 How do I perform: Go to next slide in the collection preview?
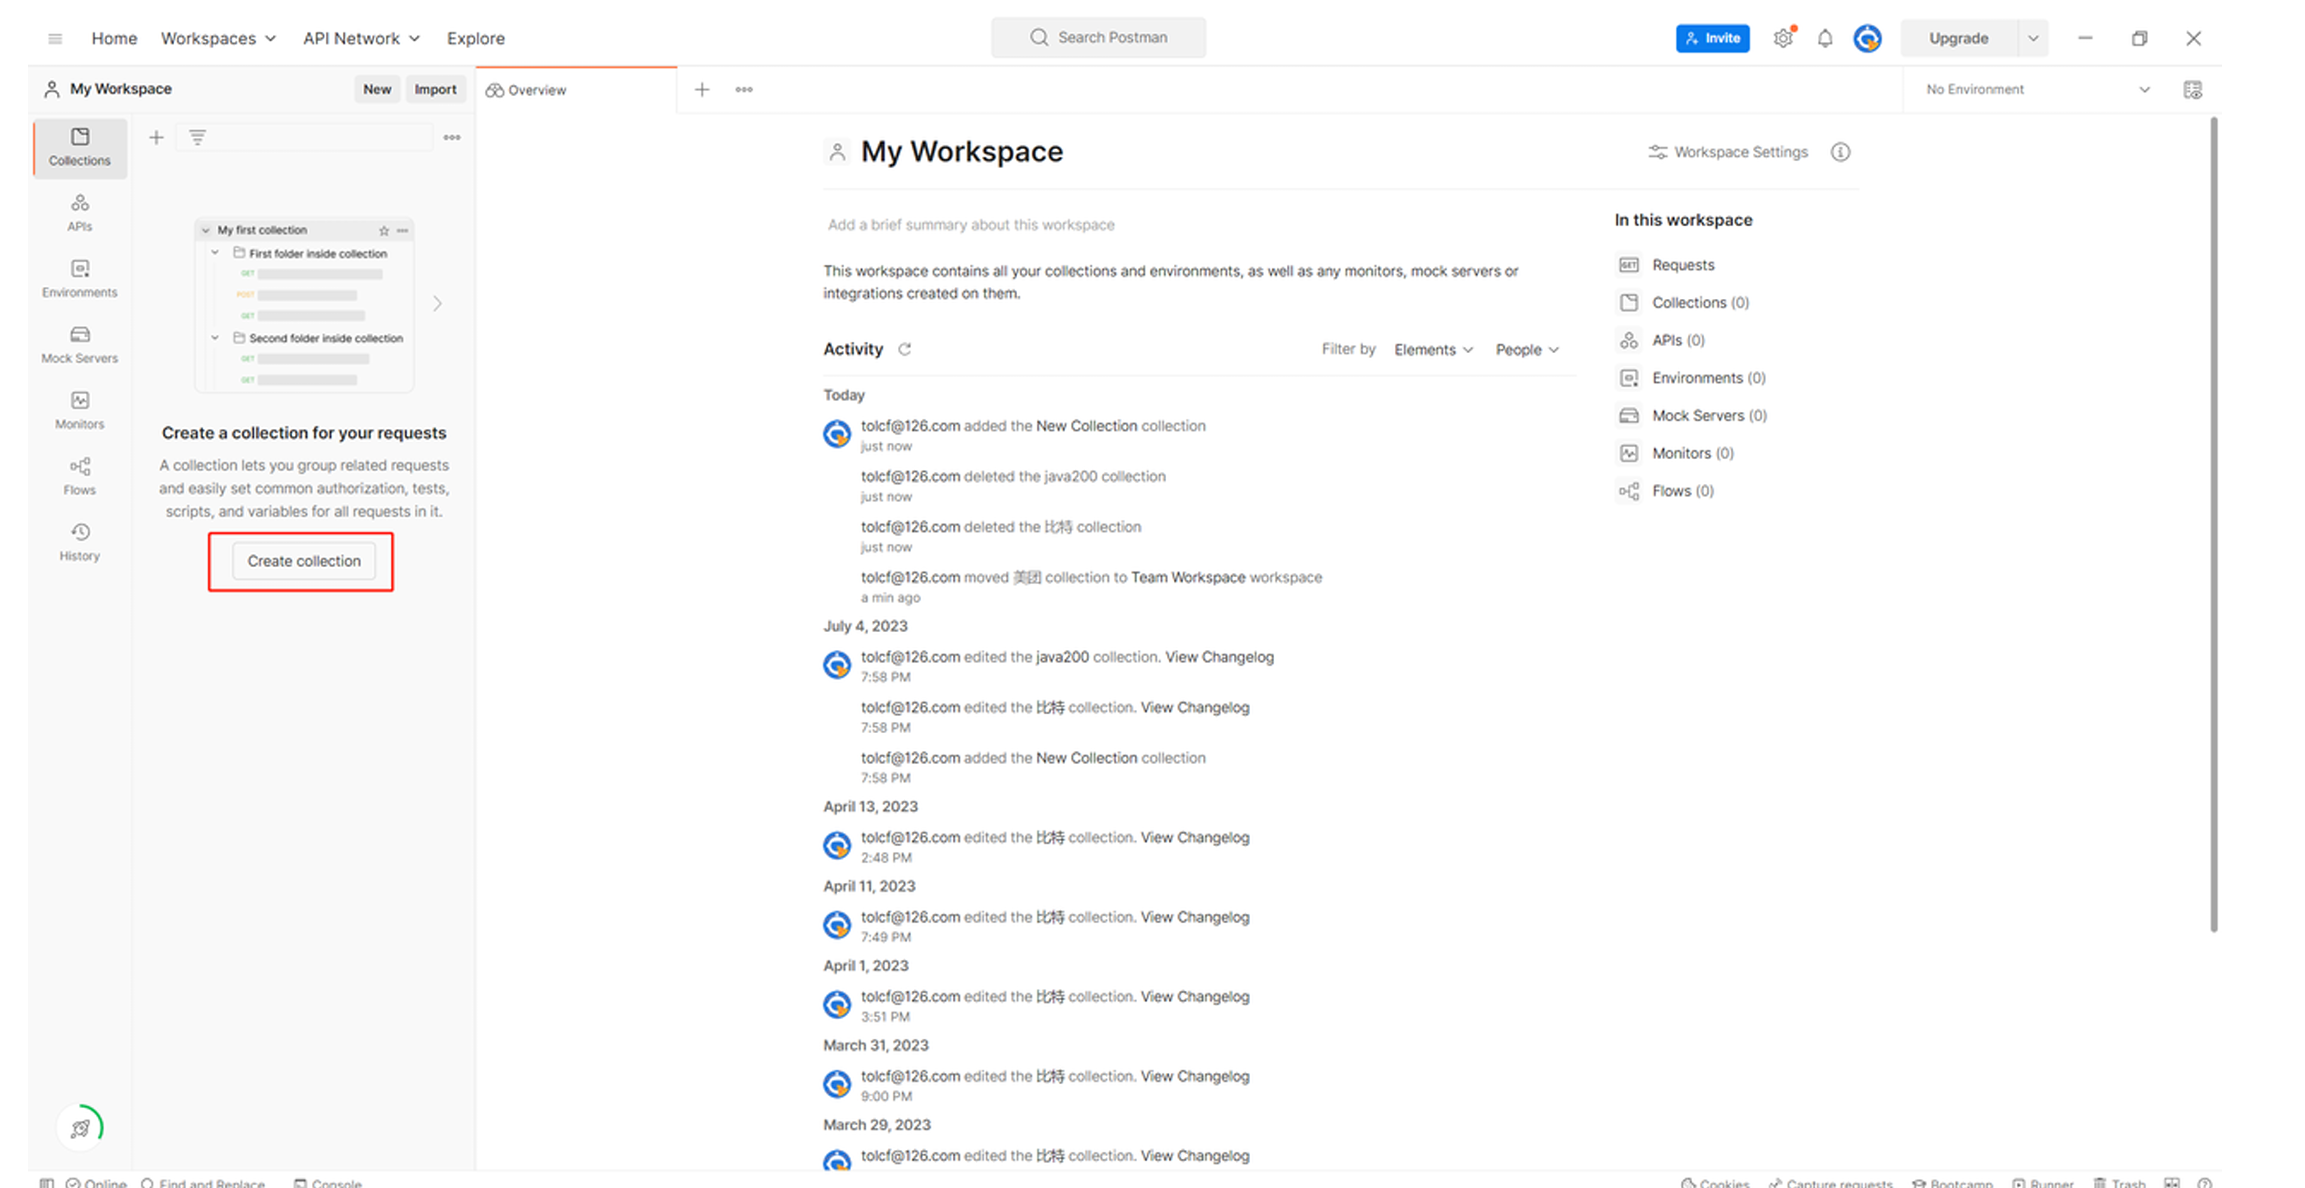tap(437, 303)
